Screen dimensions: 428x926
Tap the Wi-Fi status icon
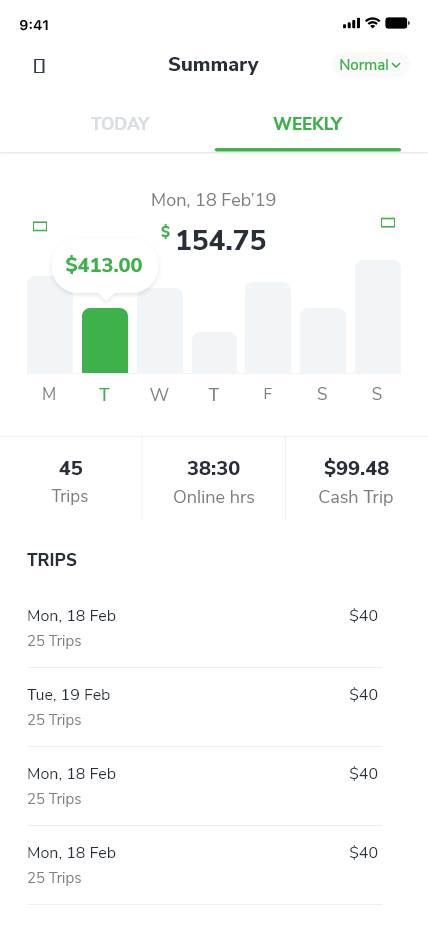[x=372, y=23]
